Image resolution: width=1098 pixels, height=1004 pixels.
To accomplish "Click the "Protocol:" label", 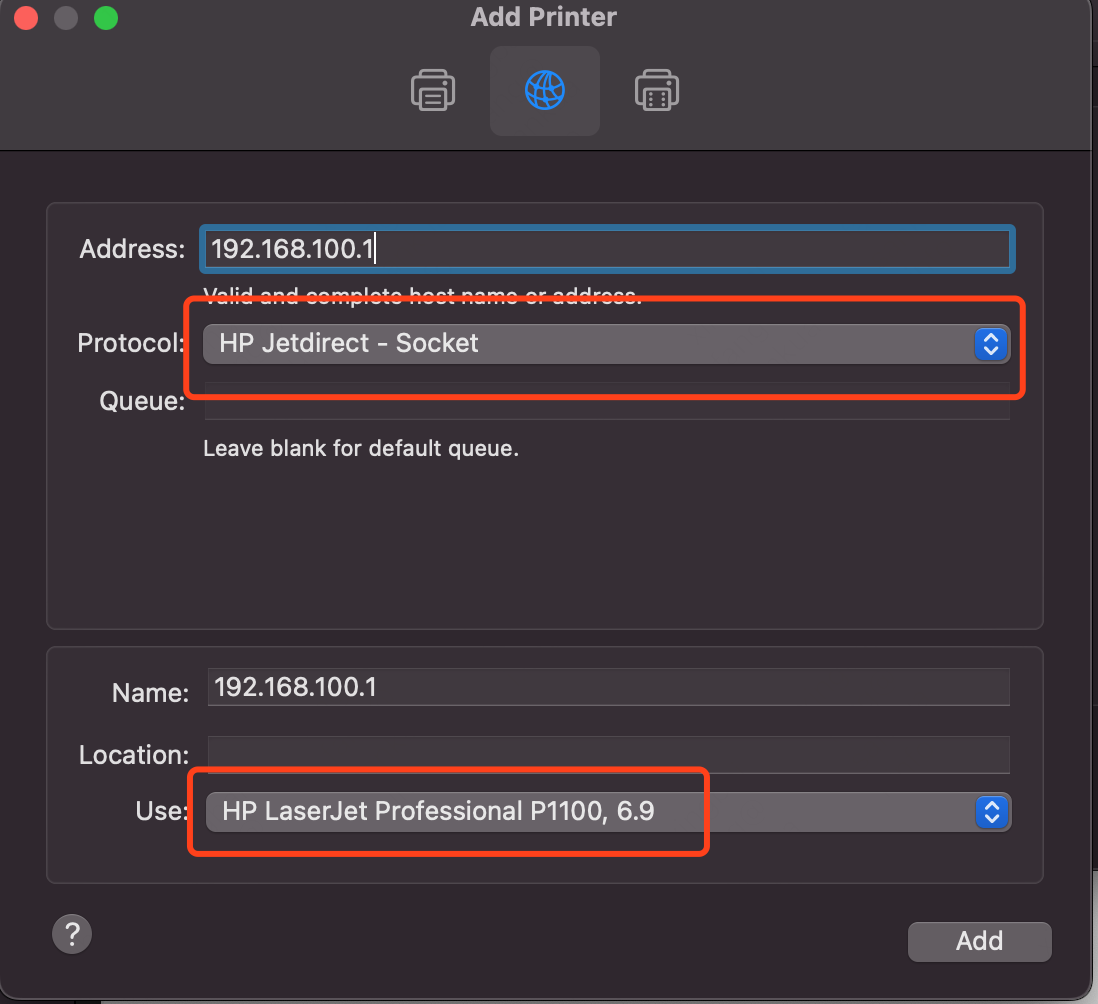I will tap(131, 344).
